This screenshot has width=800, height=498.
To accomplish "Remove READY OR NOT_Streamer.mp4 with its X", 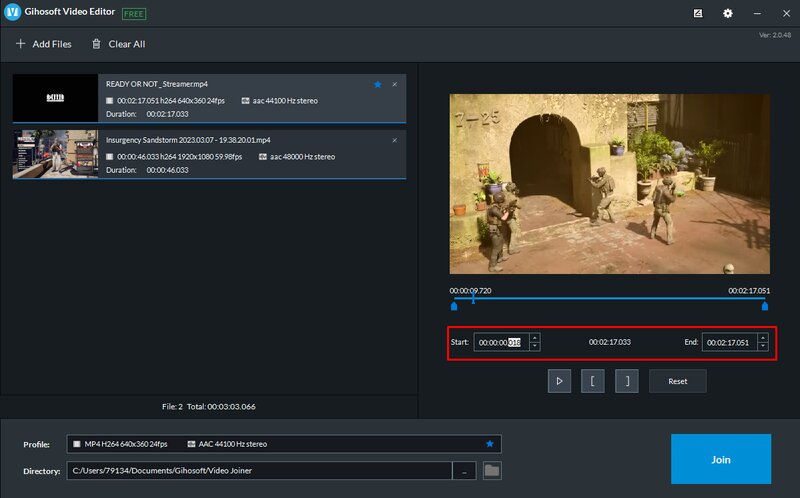I will [x=394, y=84].
